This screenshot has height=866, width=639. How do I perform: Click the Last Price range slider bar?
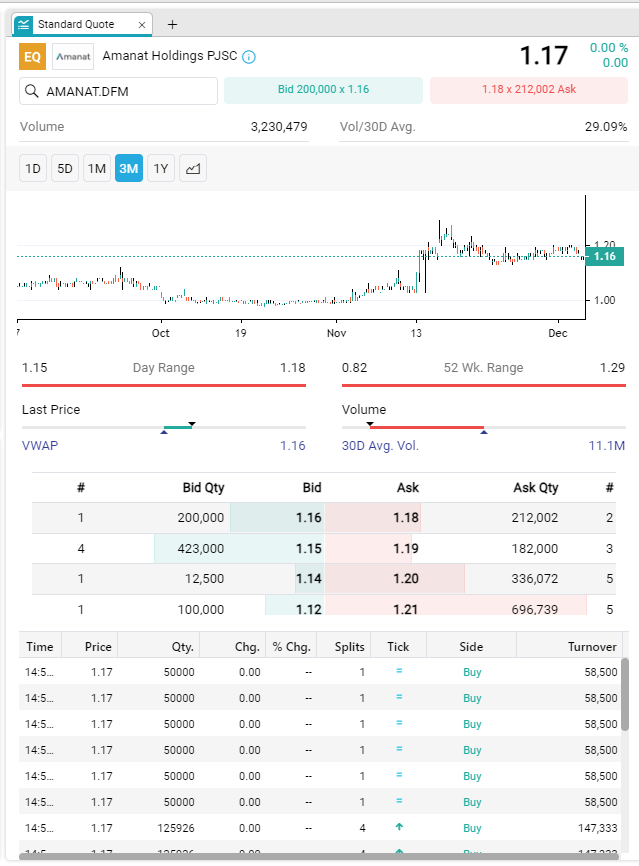pyautogui.click(x=164, y=427)
